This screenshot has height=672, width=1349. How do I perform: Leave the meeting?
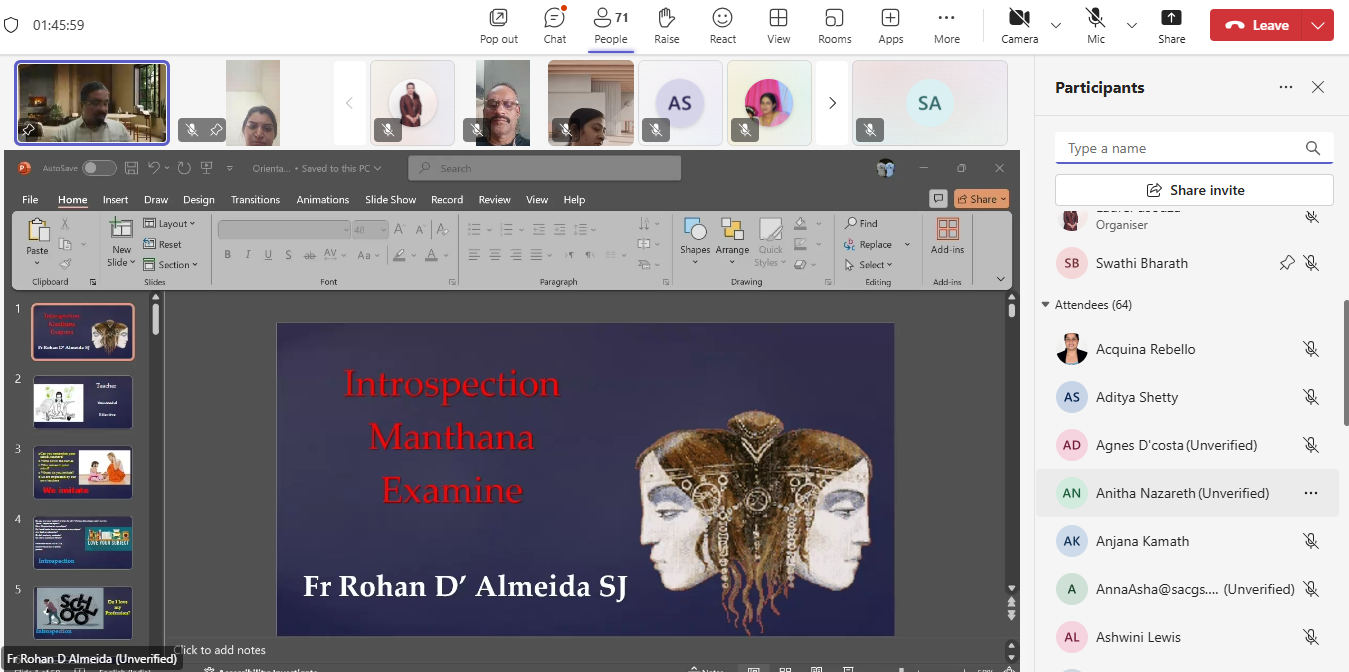point(1257,25)
